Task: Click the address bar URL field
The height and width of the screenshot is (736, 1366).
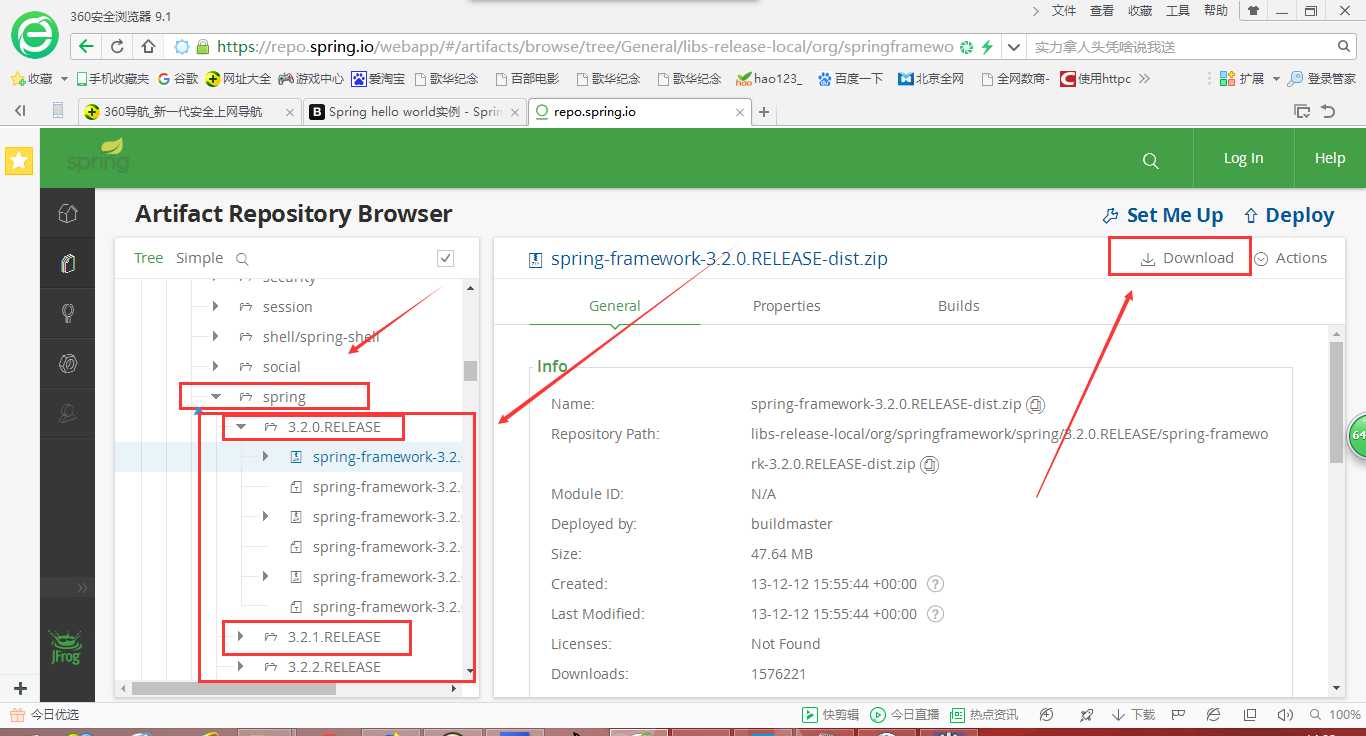Action: point(585,47)
